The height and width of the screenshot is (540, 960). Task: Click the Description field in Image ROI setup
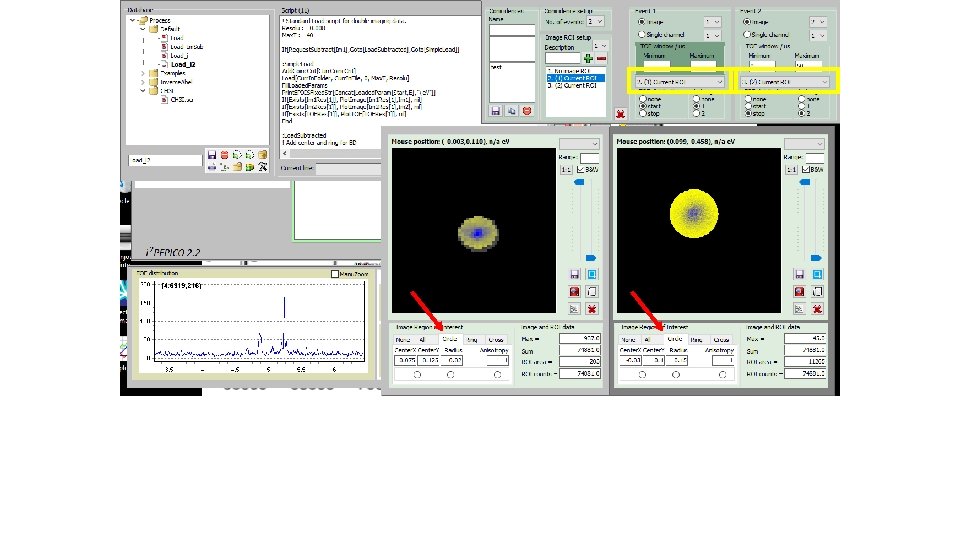point(563,59)
